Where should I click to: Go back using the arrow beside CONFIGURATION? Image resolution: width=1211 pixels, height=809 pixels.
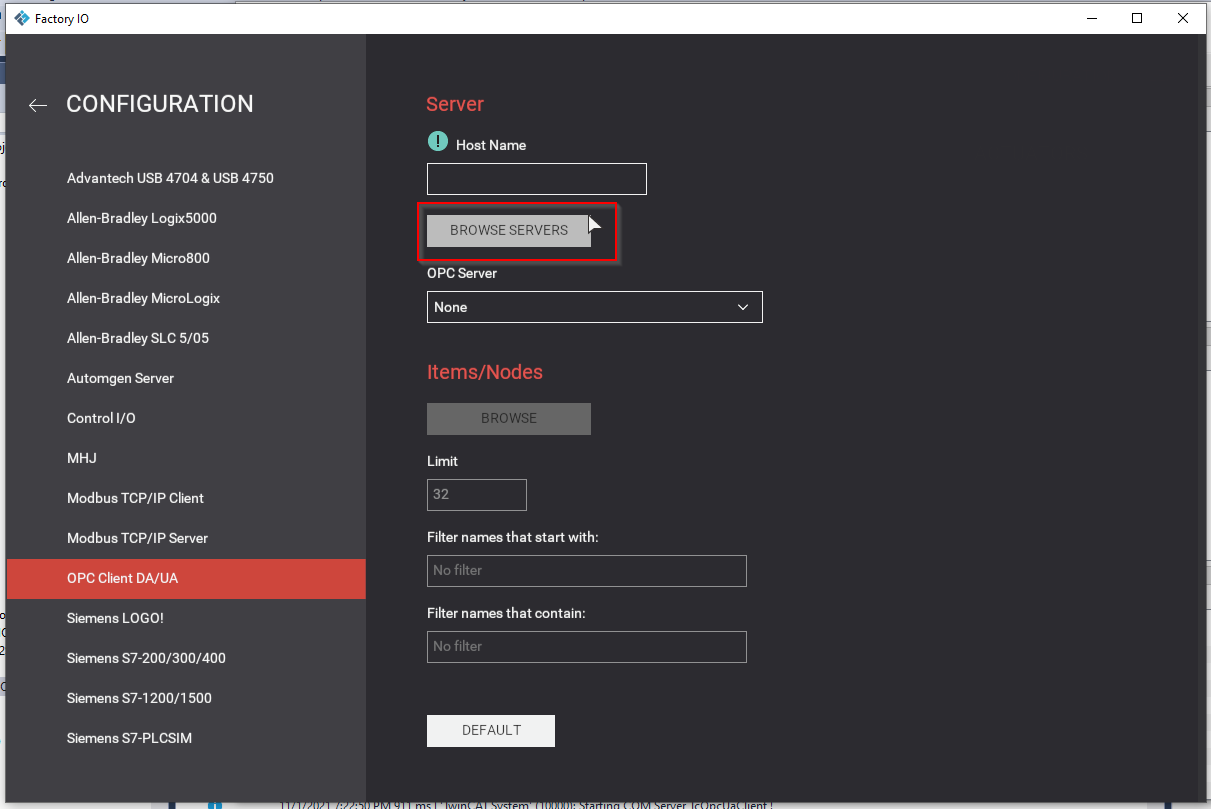coord(38,105)
